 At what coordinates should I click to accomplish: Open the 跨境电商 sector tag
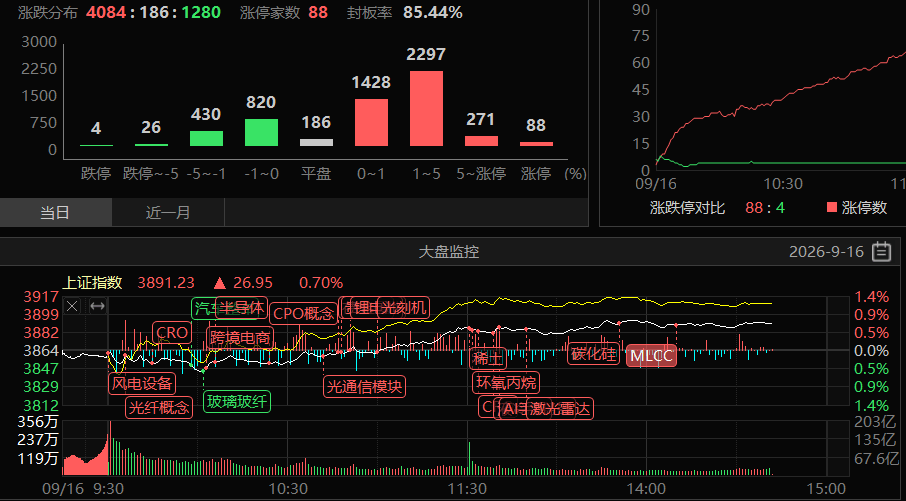(x=240, y=338)
